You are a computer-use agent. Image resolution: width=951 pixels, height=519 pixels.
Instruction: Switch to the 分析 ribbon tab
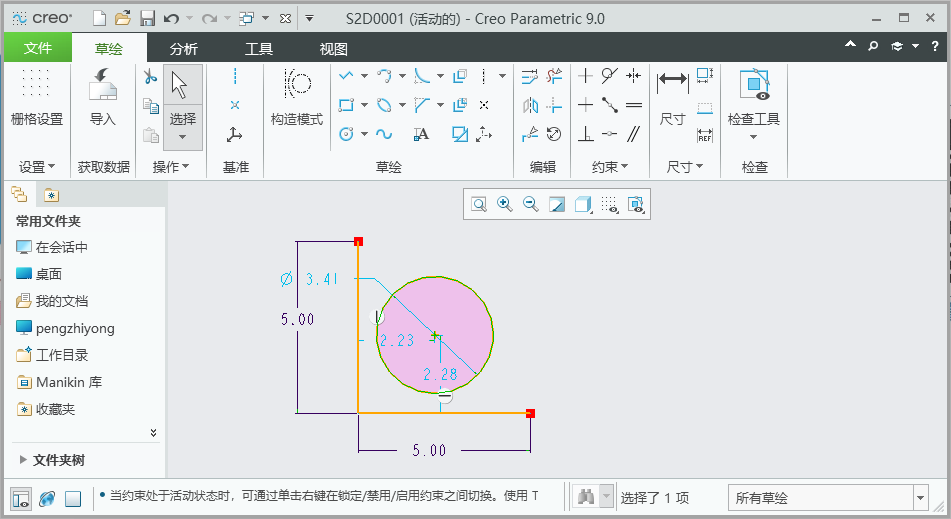[x=184, y=49]
